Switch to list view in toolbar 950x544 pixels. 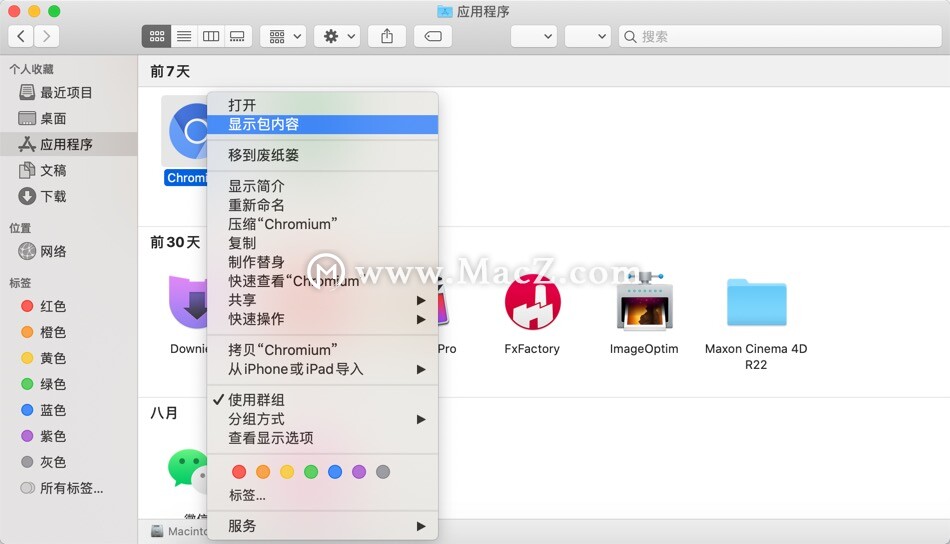tap(184, 36)
